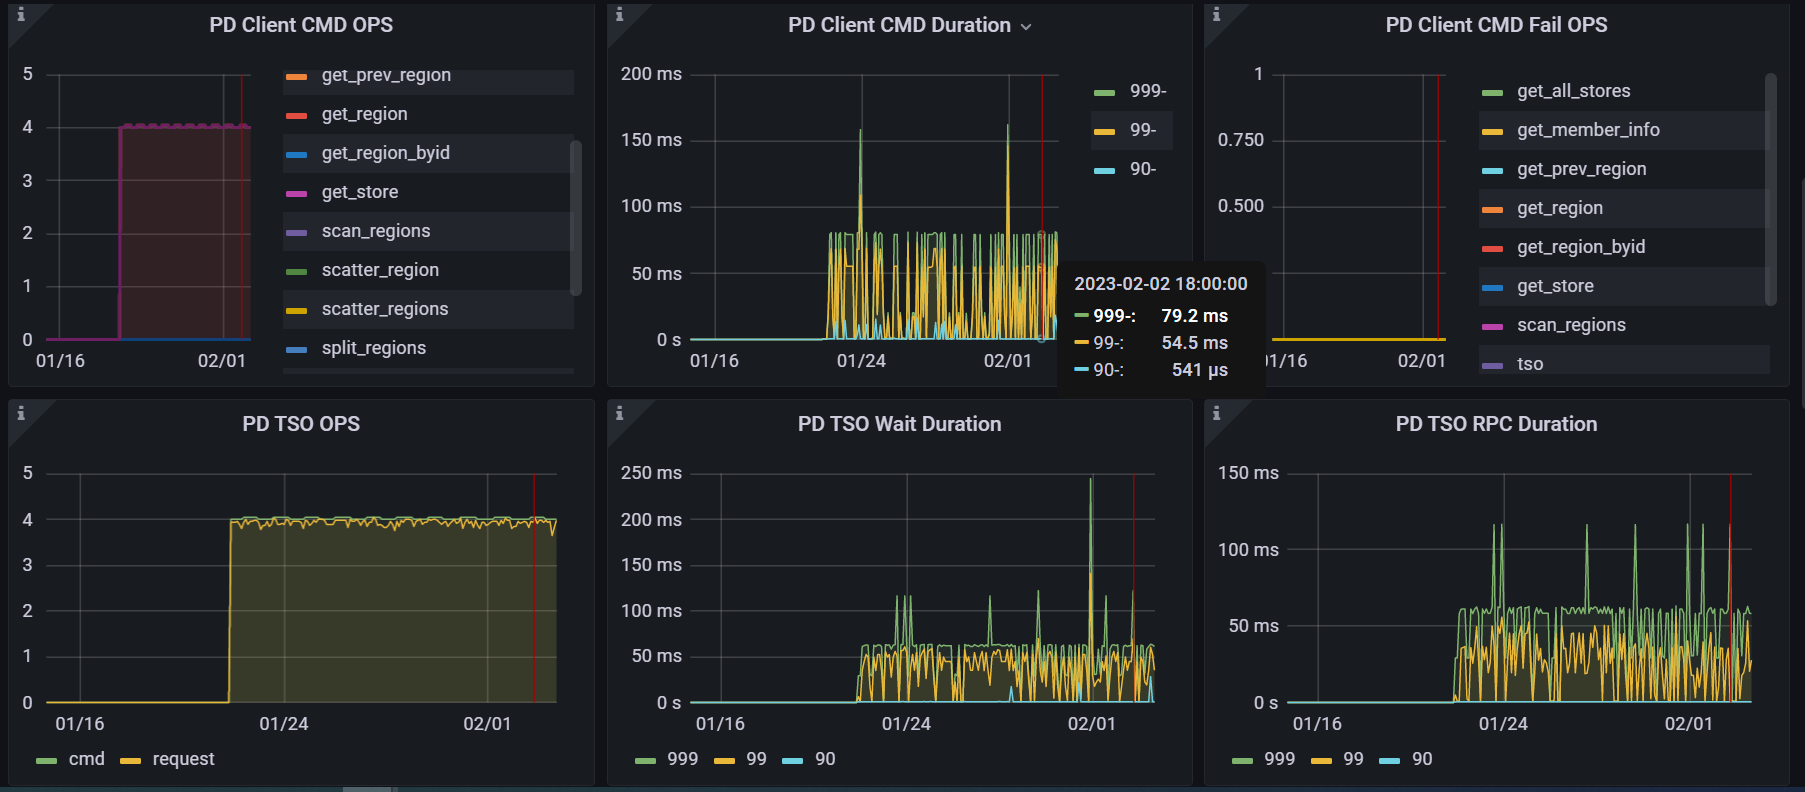
Task: Click info icon on PD TSO RPC Duration panel
Action: coord(1216,413)
